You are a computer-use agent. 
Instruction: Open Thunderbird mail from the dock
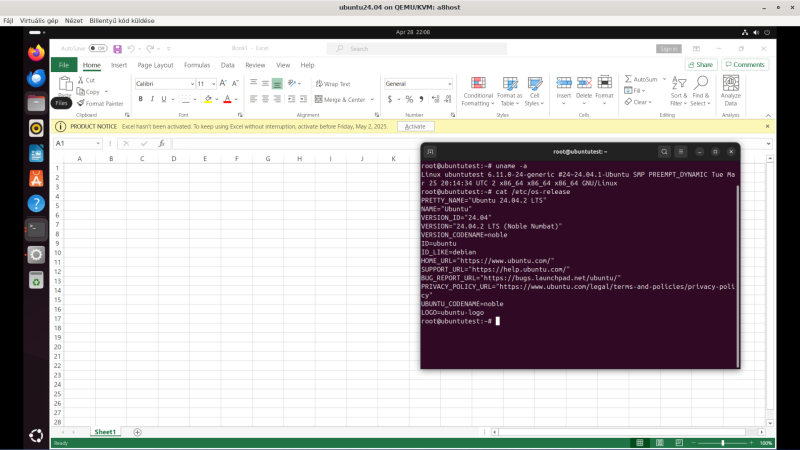(36, 78)
